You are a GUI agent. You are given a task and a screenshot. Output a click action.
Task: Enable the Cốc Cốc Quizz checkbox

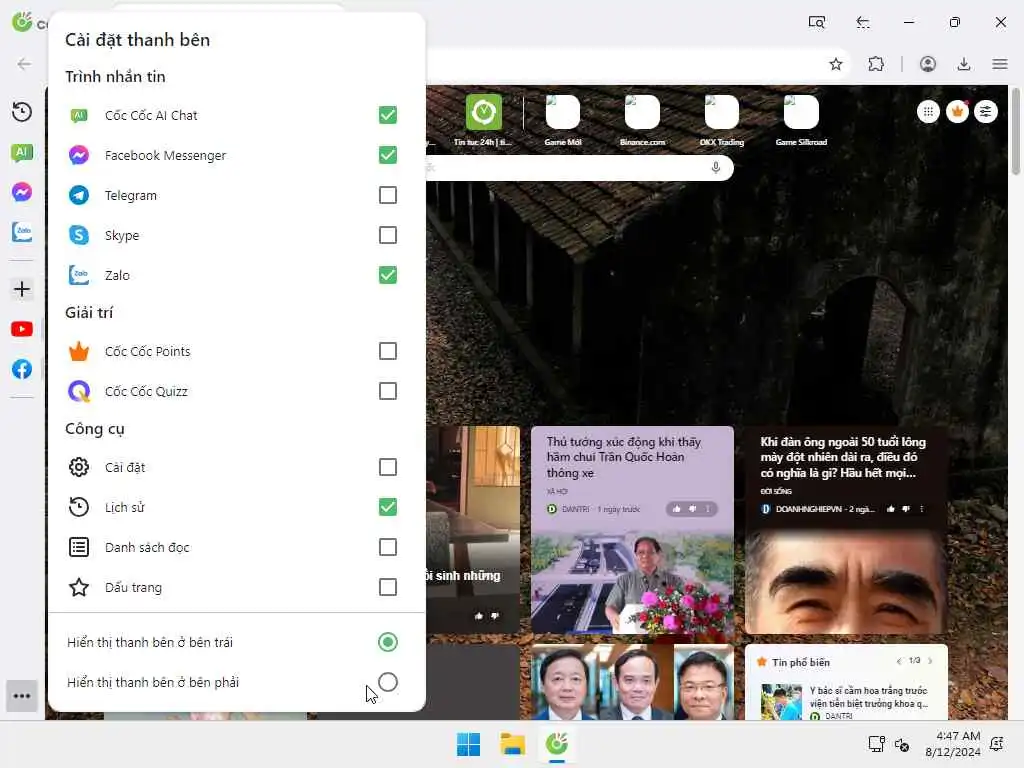[388, 391]
